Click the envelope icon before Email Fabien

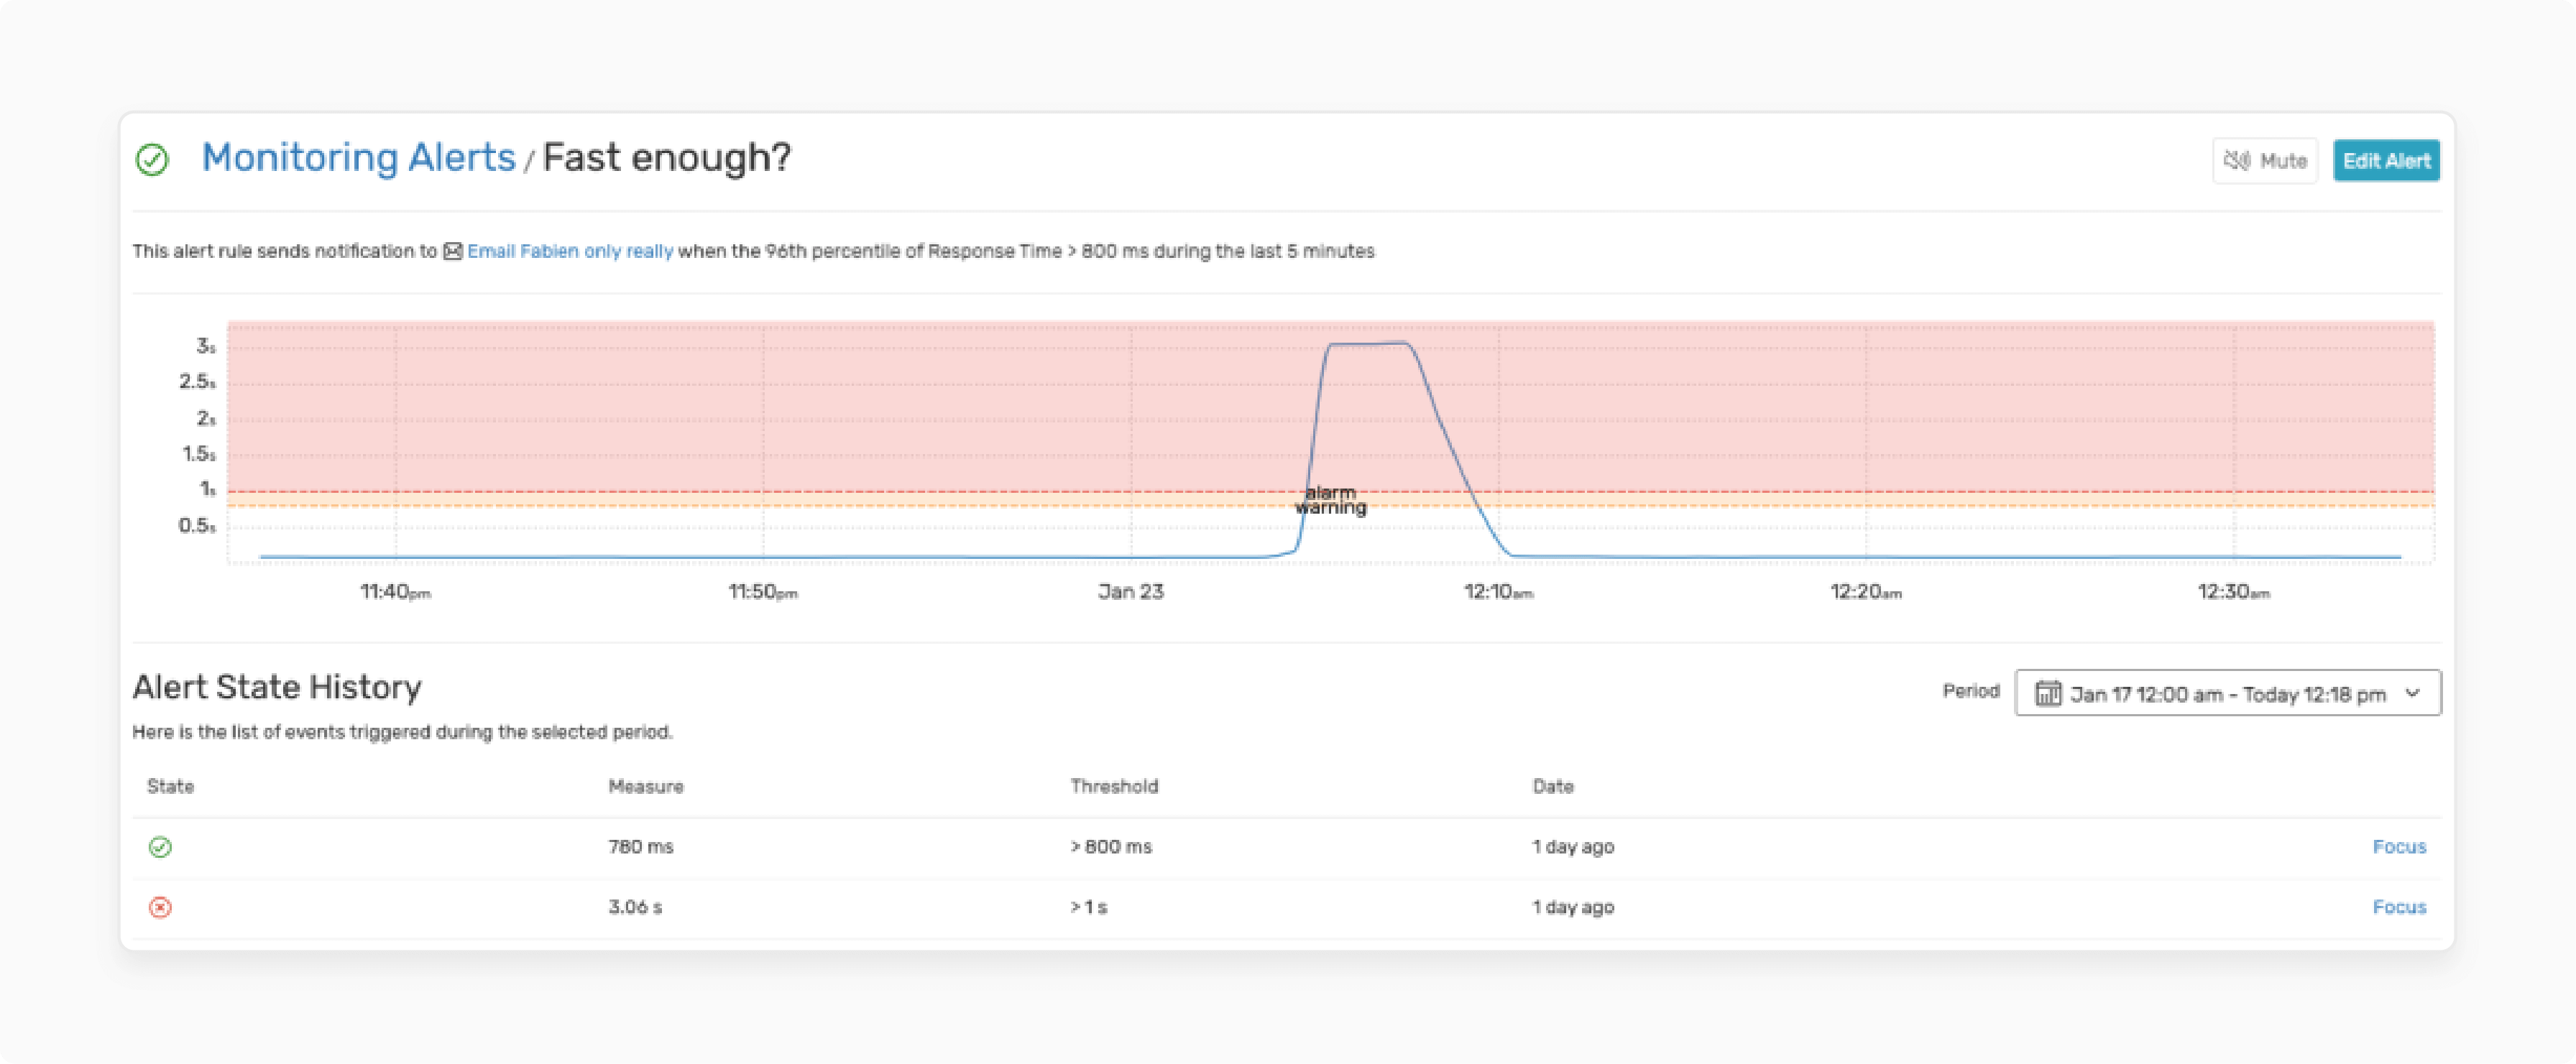click(453, 251)
